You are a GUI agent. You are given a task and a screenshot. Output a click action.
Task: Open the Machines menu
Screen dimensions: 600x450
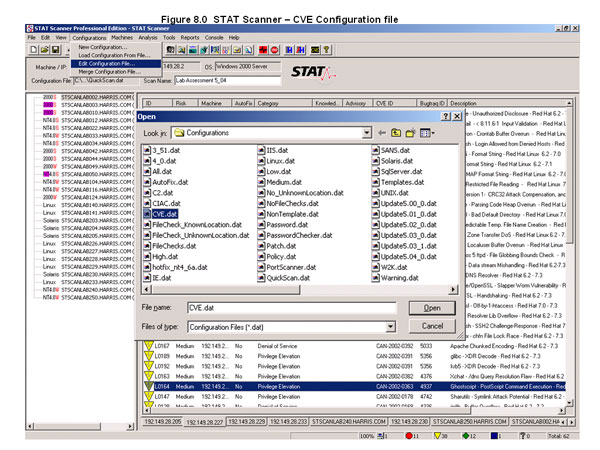point(122,38)
